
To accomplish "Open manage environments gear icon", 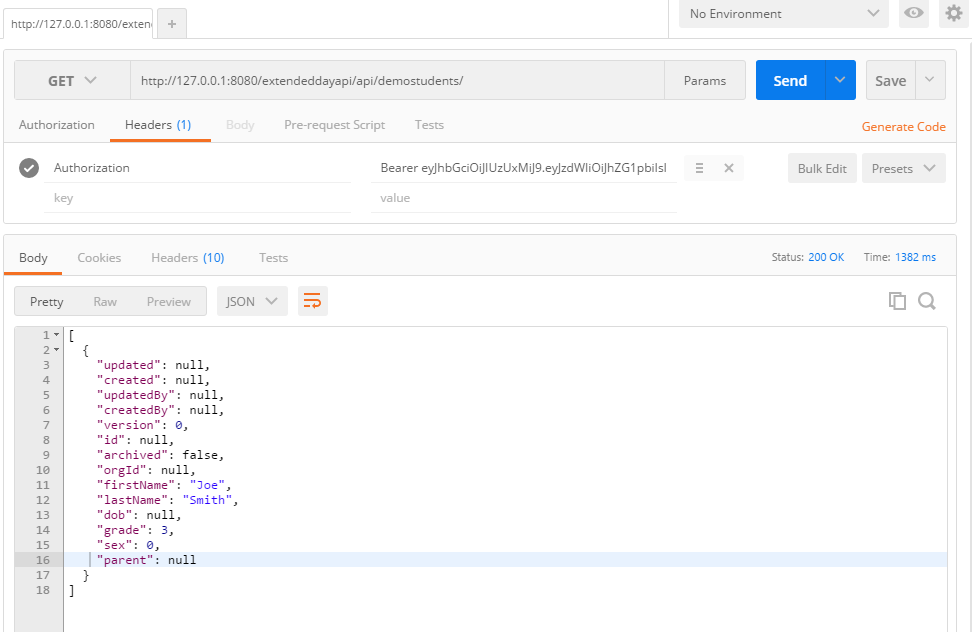I will tap(953, 13).
